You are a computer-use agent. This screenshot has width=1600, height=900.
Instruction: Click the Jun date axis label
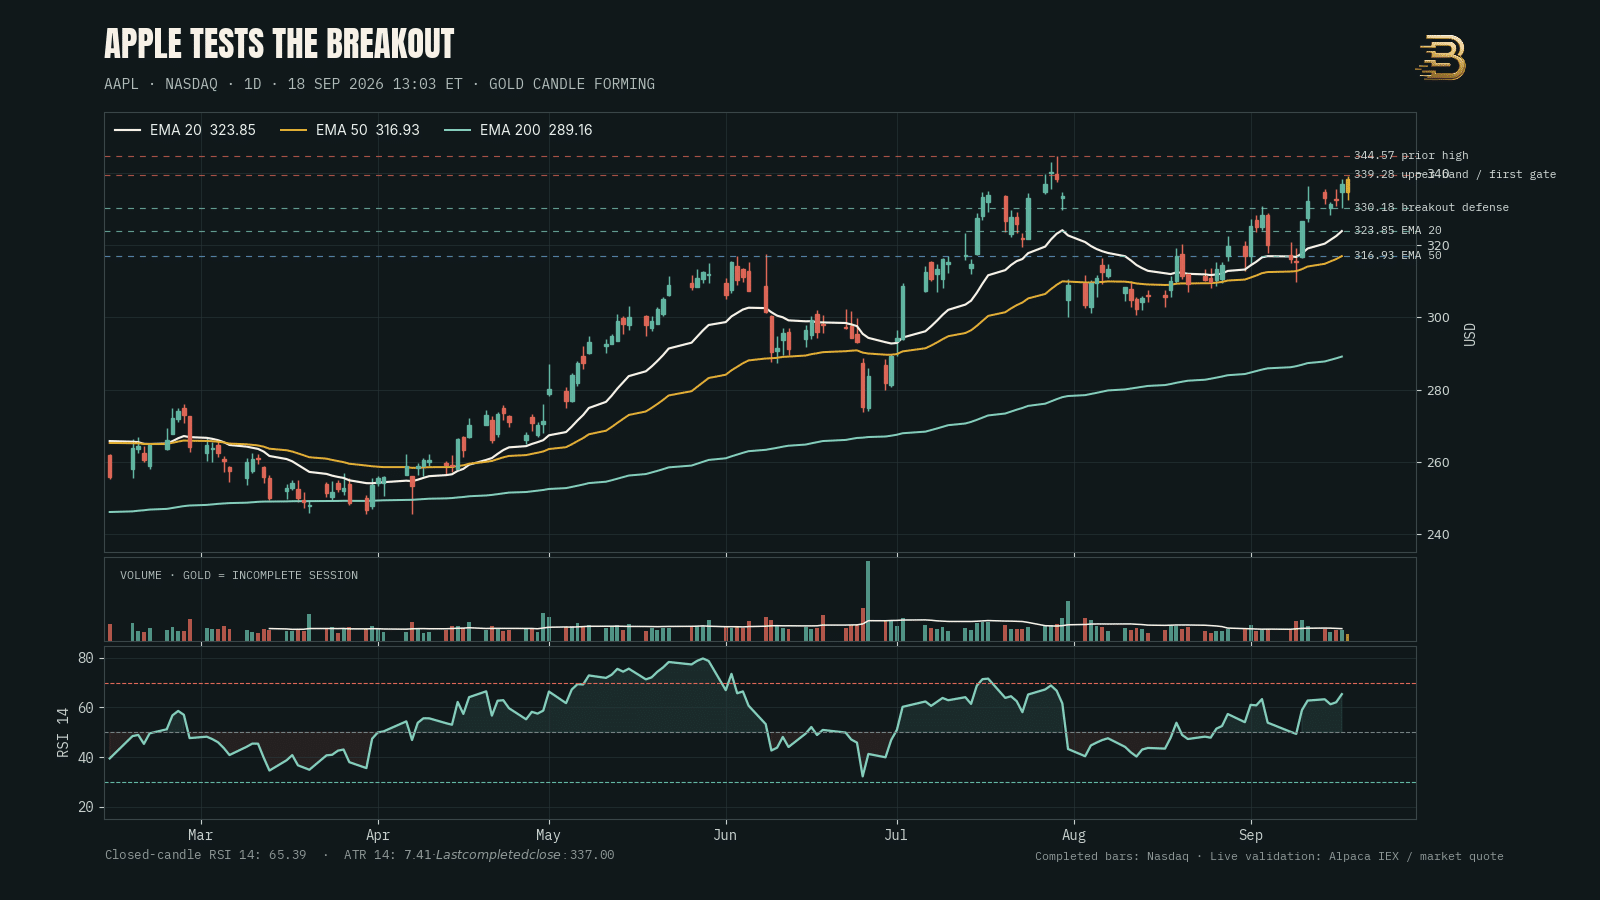tap(725, 835)
